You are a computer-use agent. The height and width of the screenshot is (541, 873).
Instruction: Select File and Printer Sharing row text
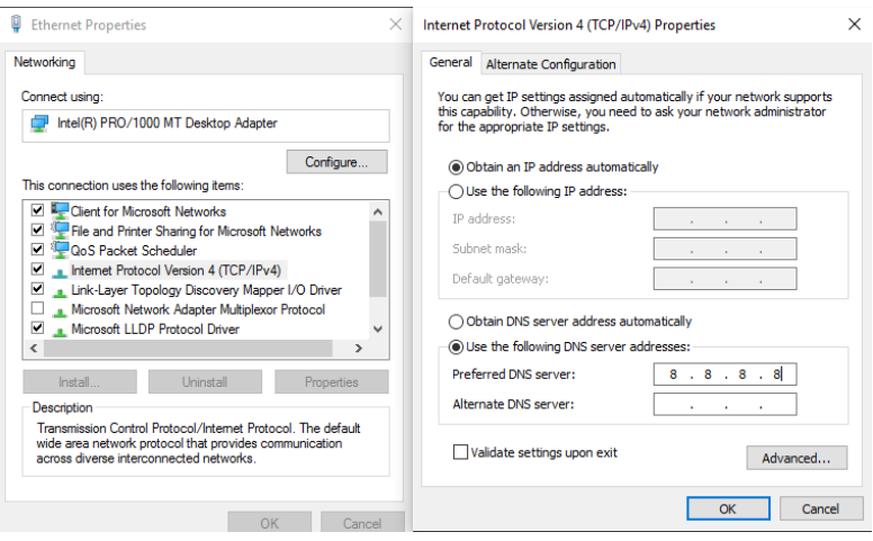point(196,231)
